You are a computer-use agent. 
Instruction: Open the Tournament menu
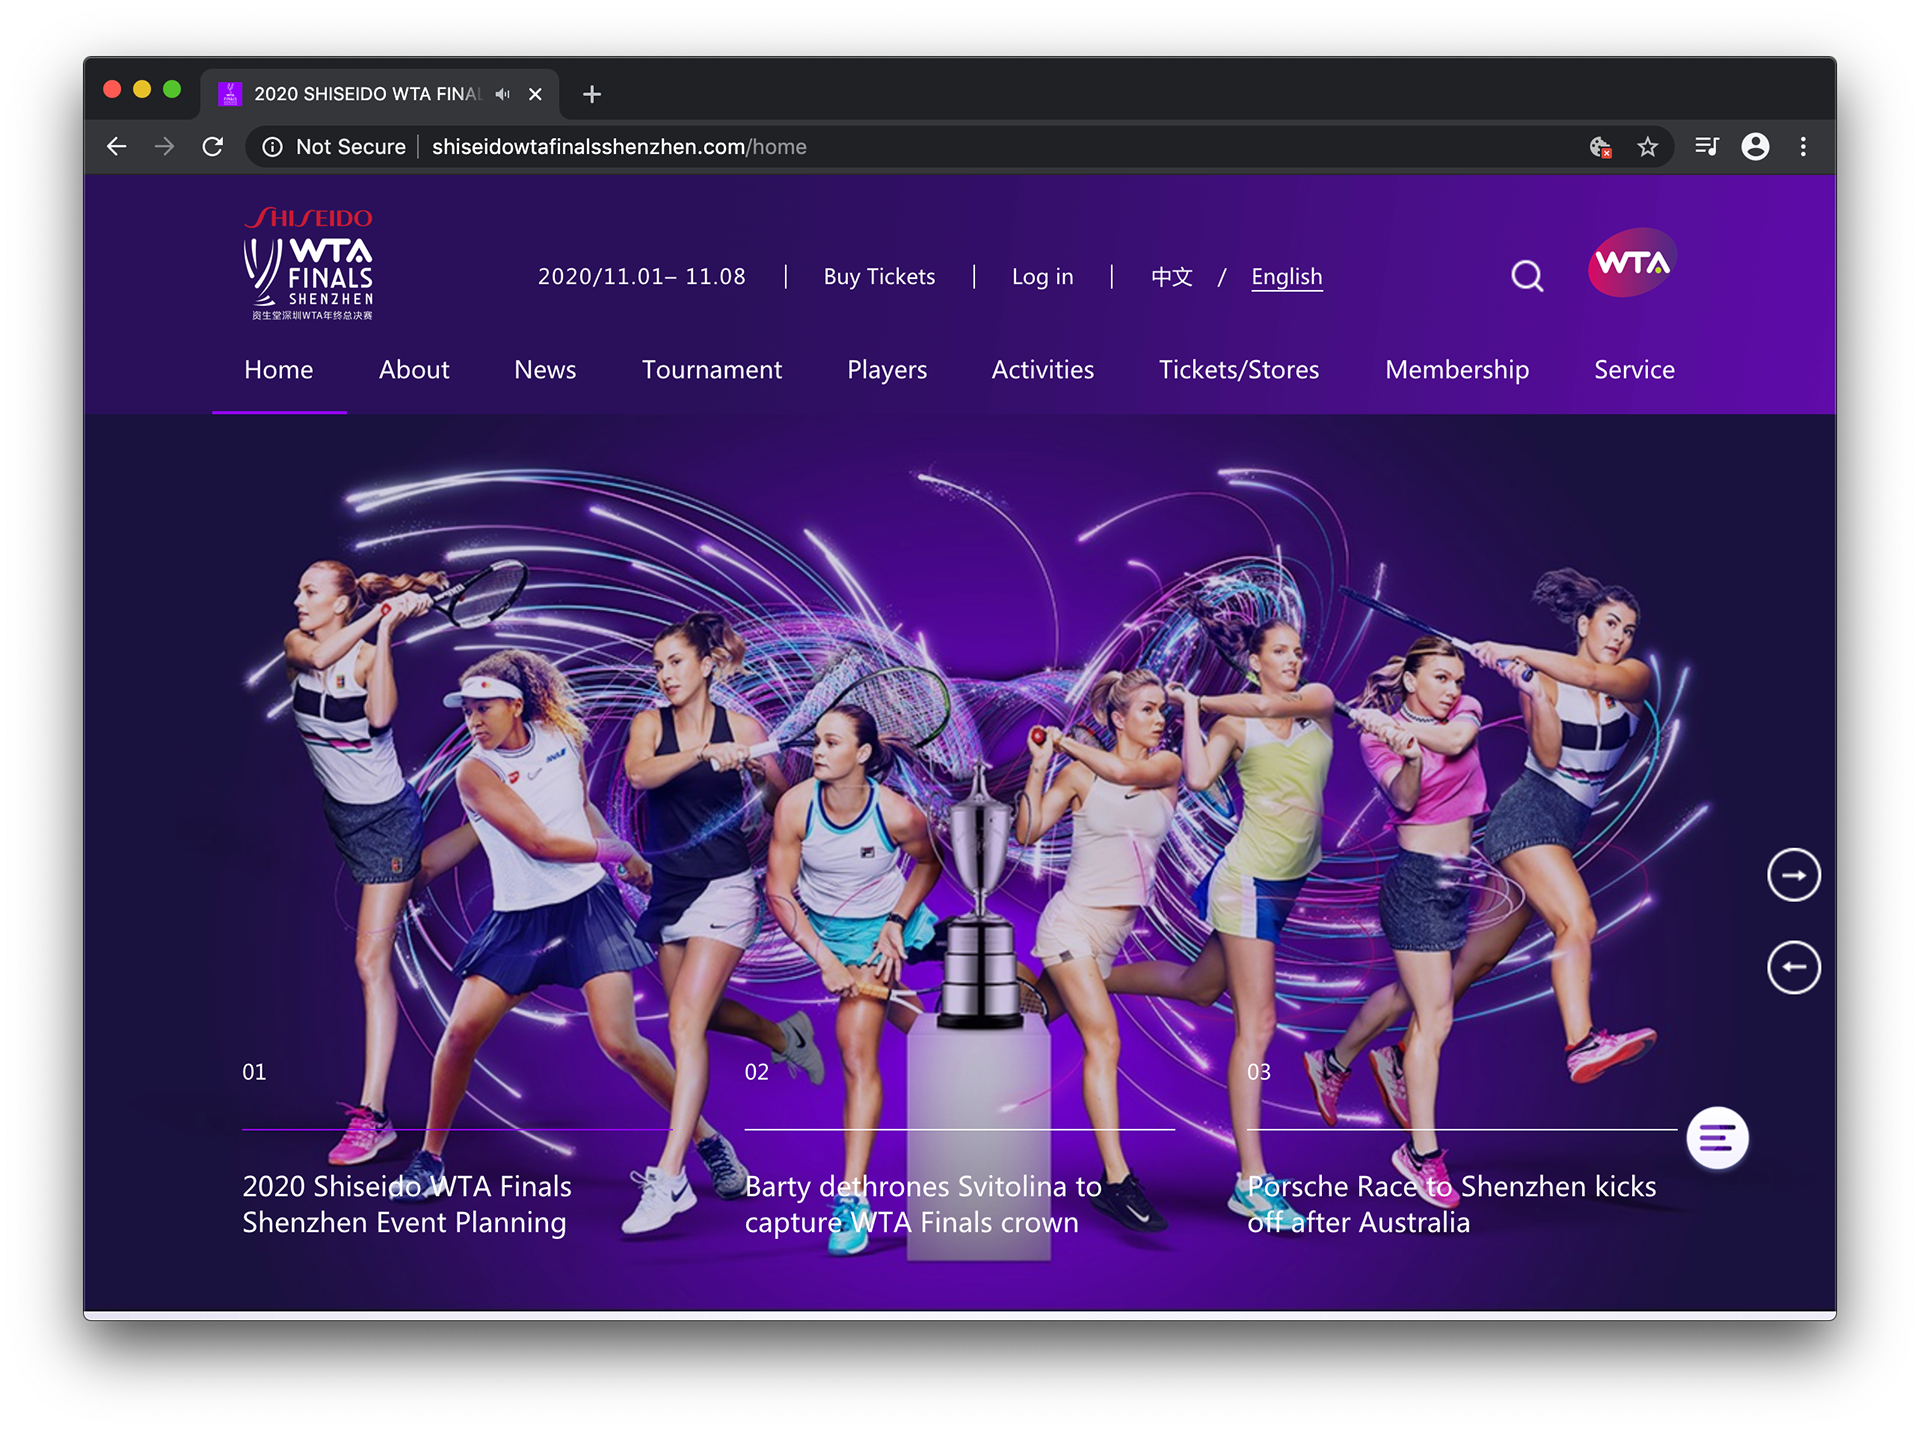[712, 370]
